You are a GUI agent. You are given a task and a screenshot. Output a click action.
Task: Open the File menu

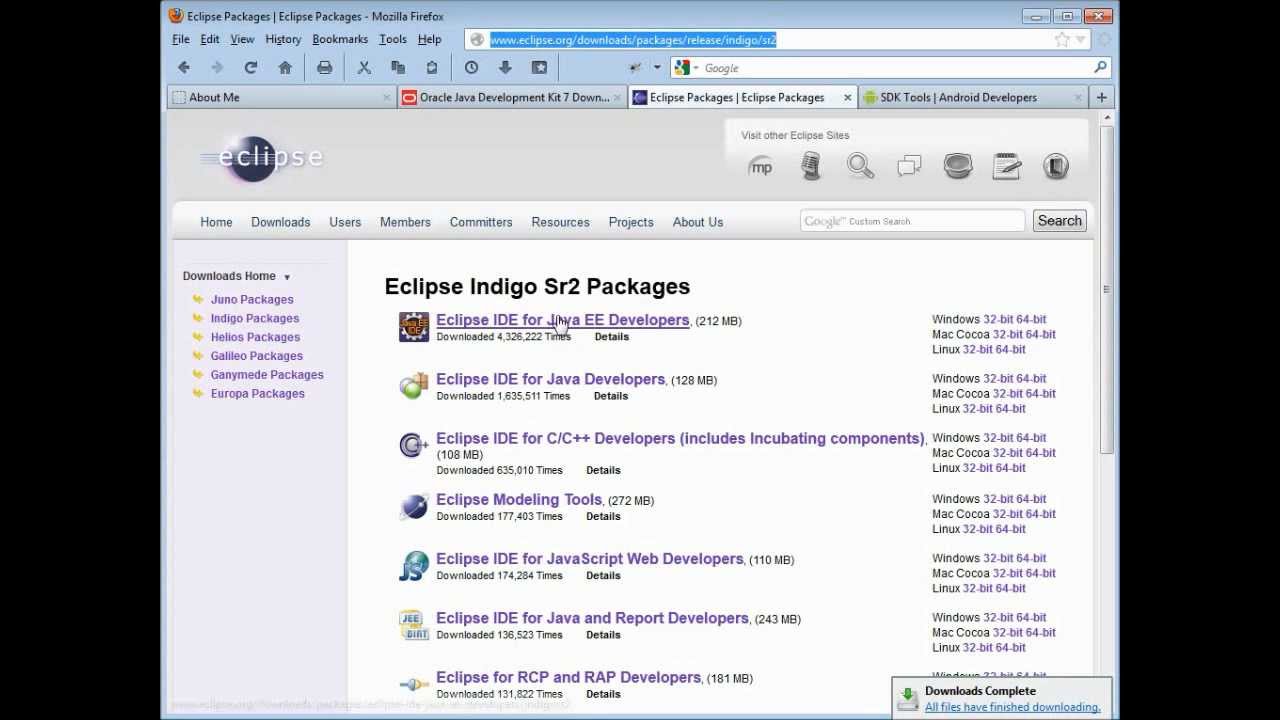181,39
